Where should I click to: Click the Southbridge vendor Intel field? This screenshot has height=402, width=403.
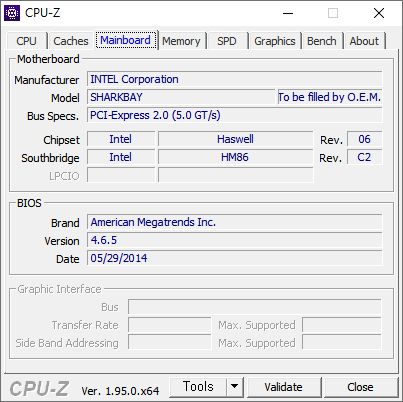tap(121, 157)
